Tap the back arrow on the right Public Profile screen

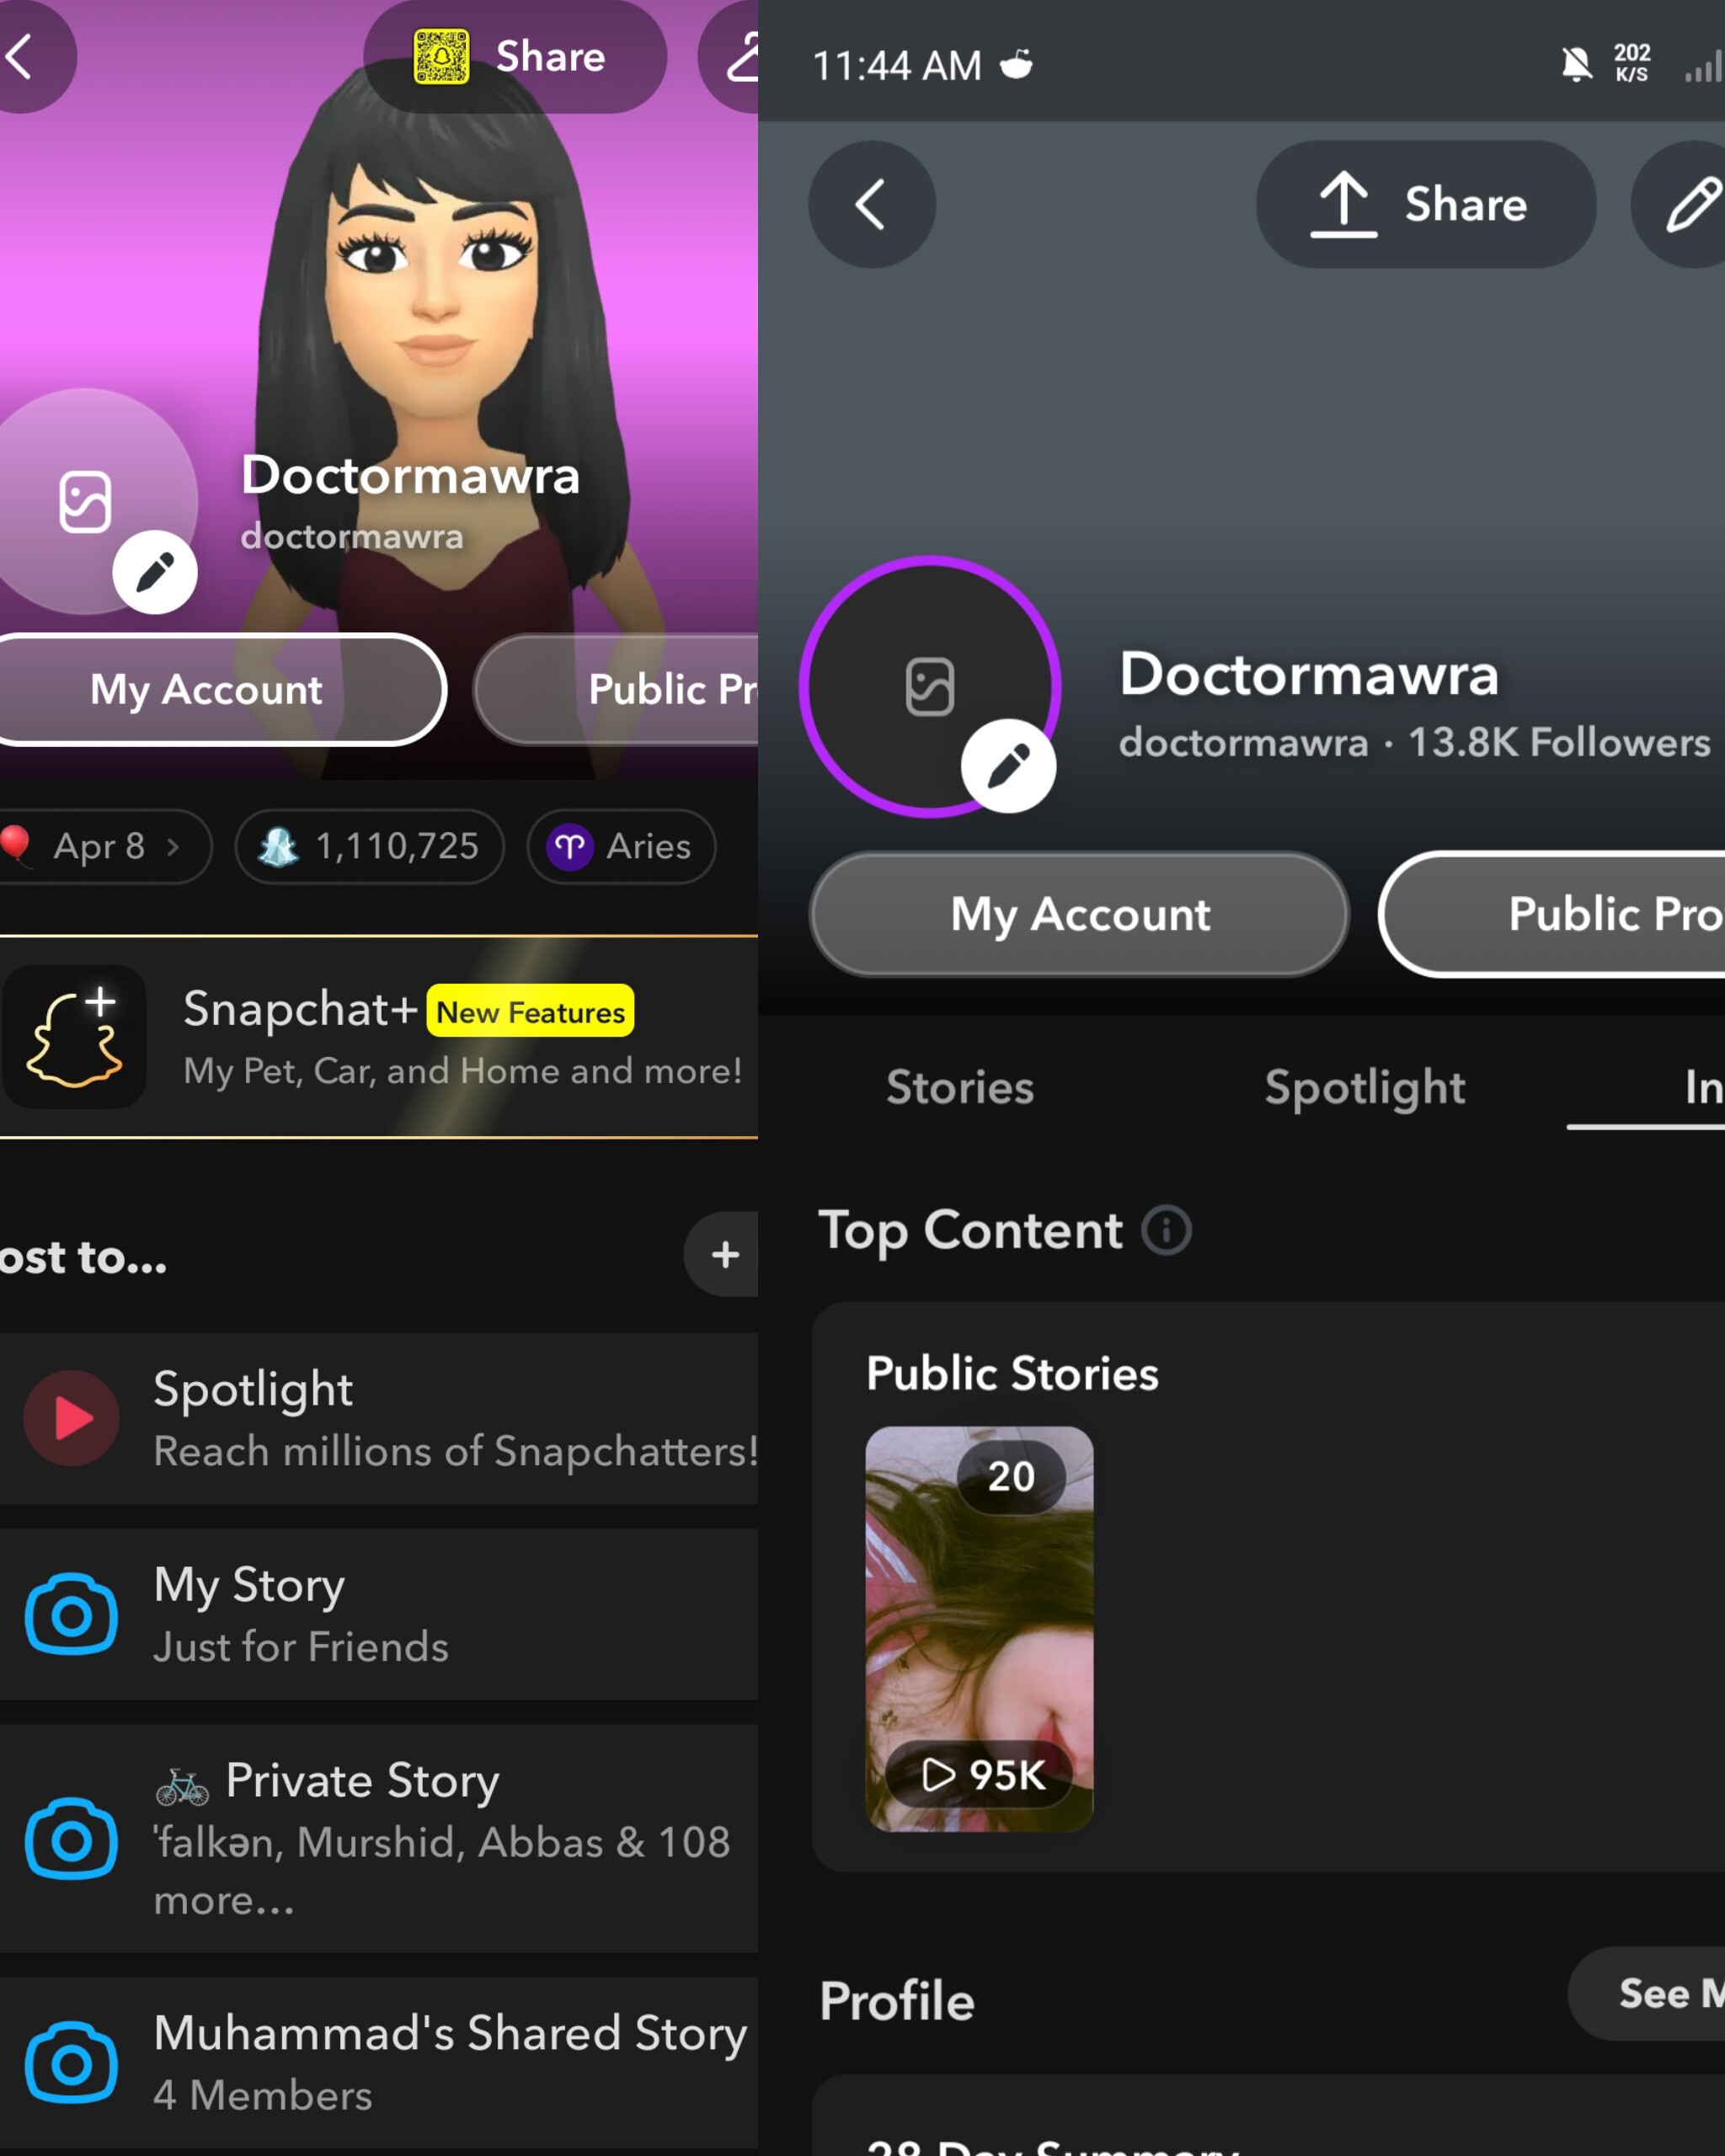(872, 204)
